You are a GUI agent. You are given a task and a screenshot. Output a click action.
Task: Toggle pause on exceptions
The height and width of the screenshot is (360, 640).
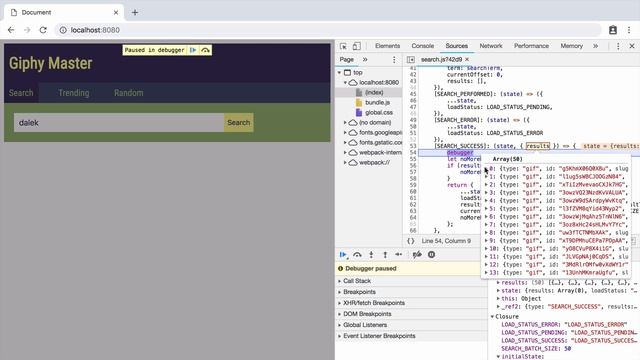pos(431,255)
